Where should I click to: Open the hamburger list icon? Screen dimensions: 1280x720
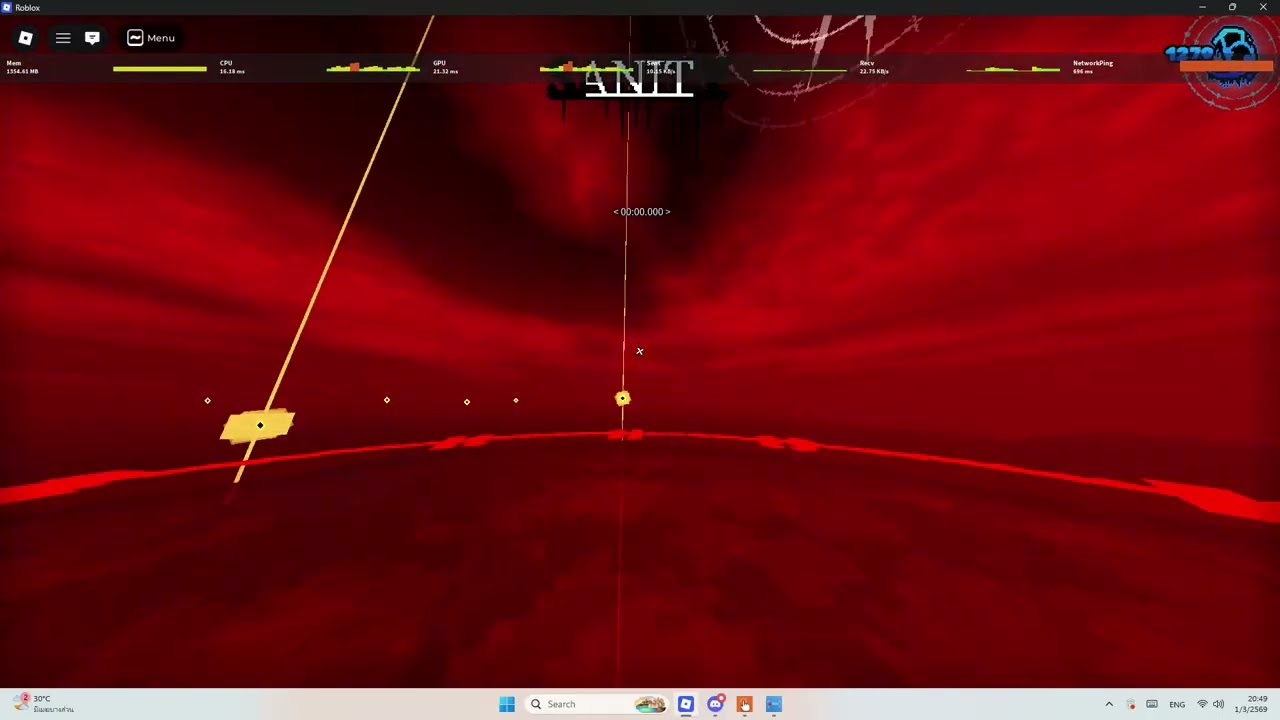tap(63, 38)
